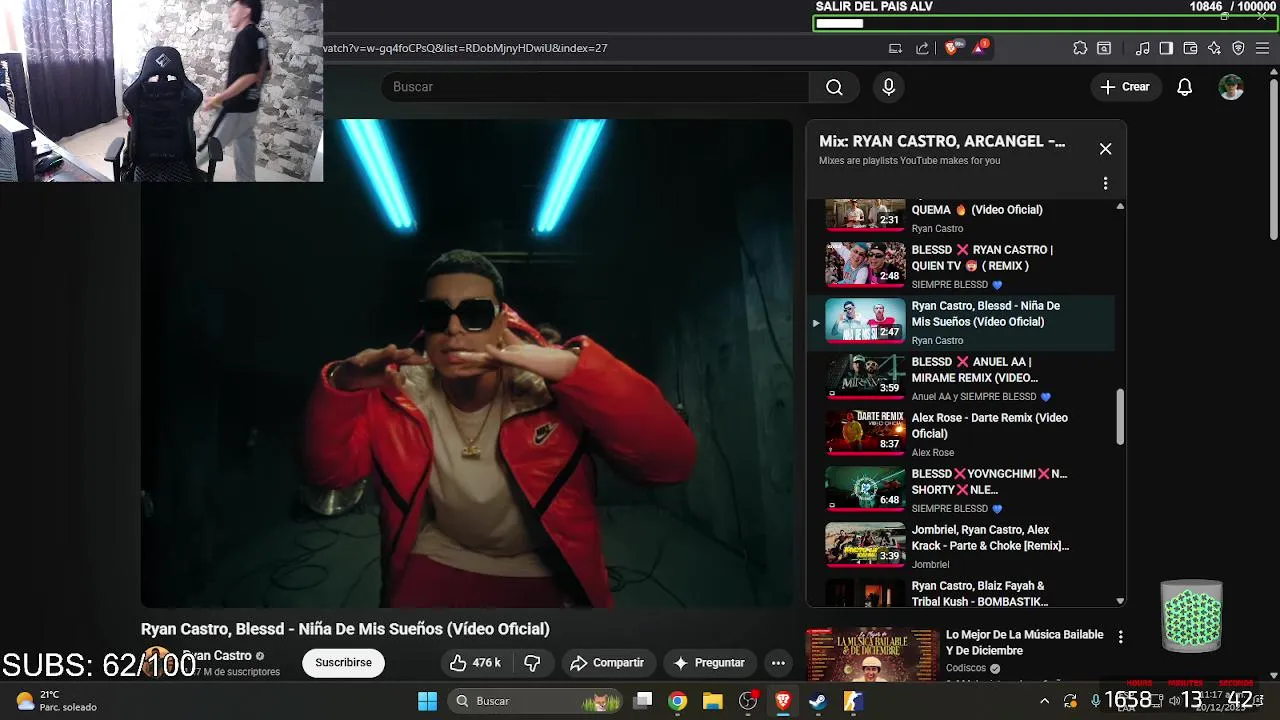The image size is (1280, 720).
Task: Play Ryan Castro BOMBASTIK playlist item
Action: [x=960, y=591]
